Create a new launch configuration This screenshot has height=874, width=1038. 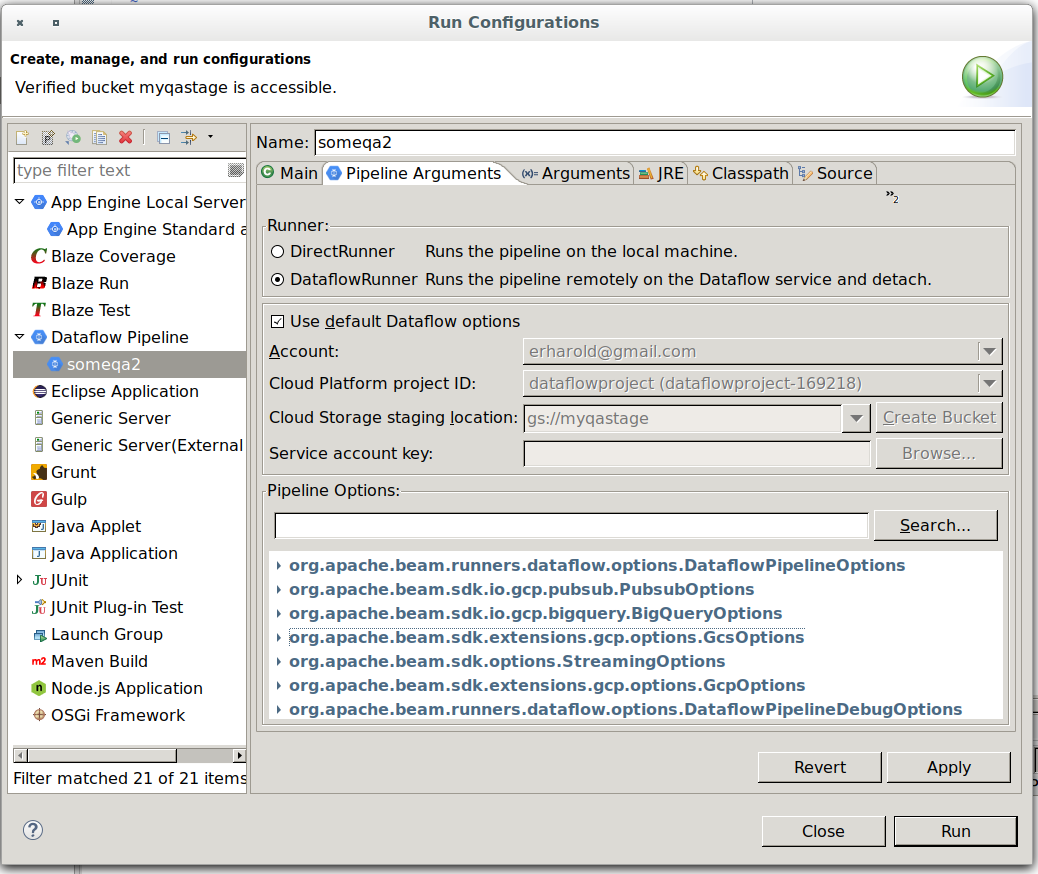pos(22,136)
